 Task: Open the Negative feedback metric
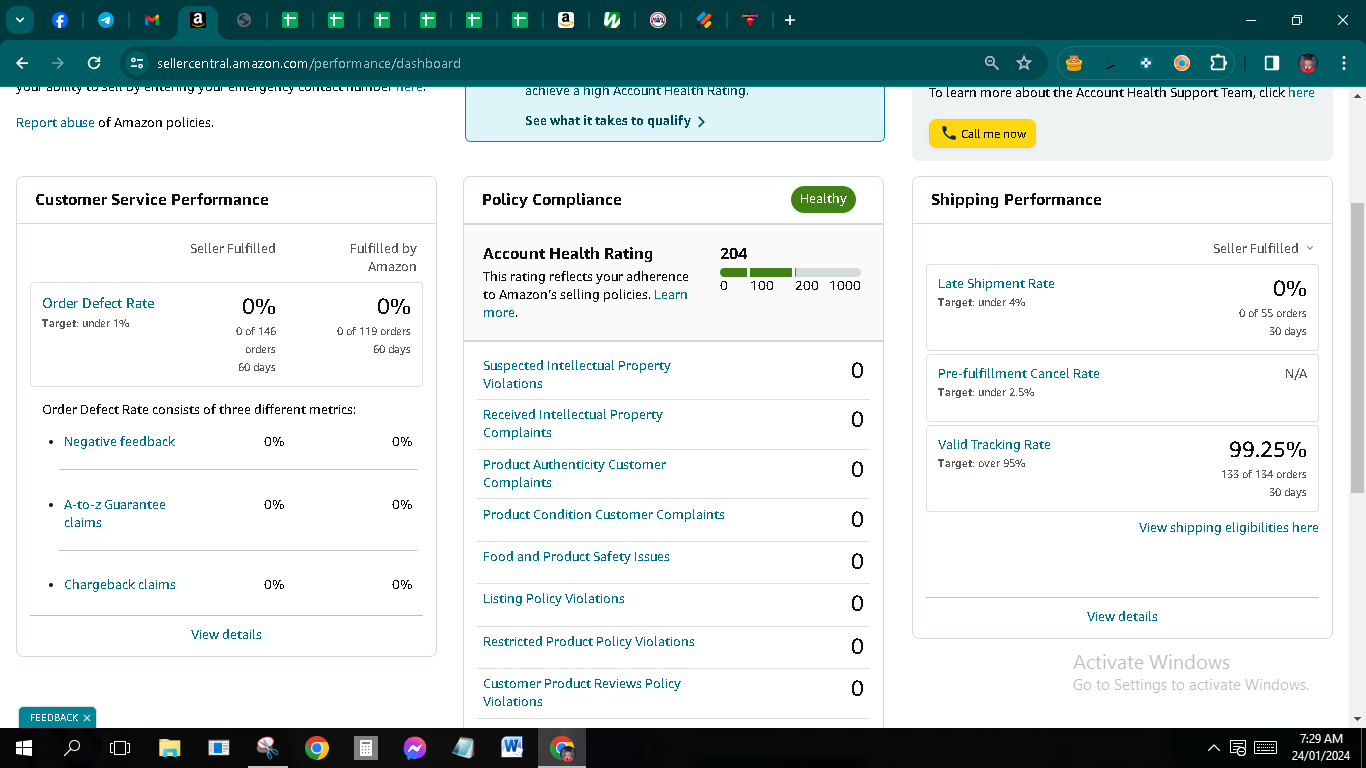tap(119, 441)
